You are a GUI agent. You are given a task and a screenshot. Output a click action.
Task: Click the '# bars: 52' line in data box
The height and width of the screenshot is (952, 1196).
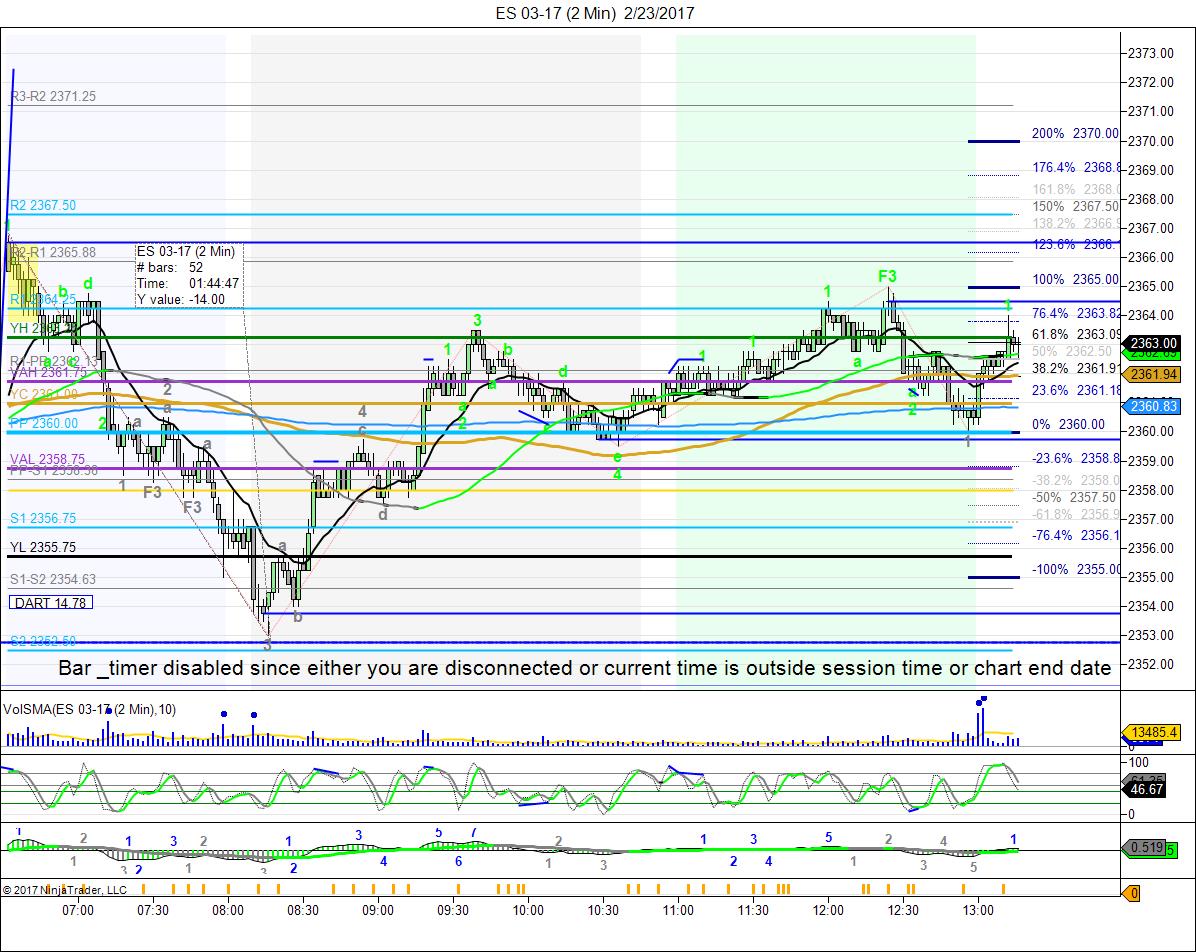170,268
